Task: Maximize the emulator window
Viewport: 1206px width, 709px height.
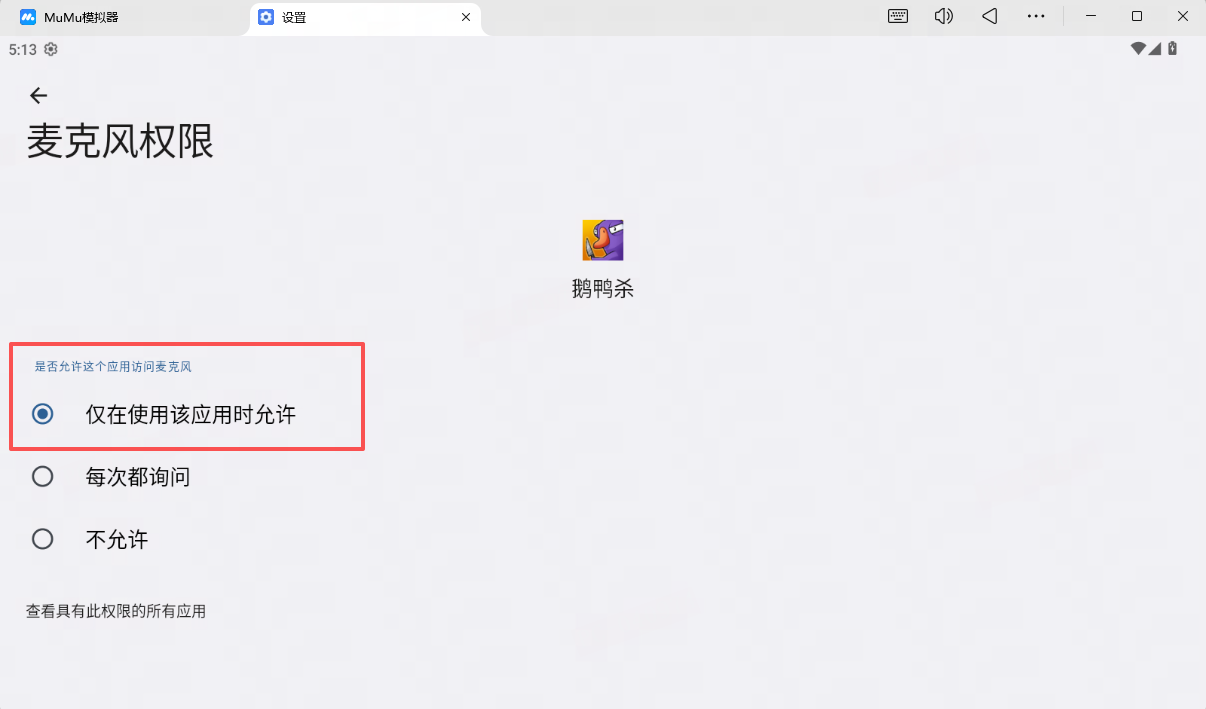Action: pos(1137,16)
